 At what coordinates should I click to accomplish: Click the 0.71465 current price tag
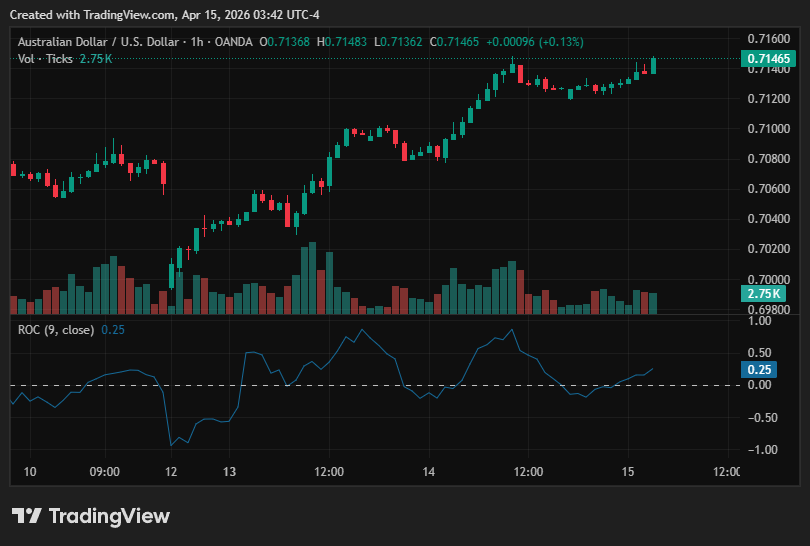tap(768, 58)
